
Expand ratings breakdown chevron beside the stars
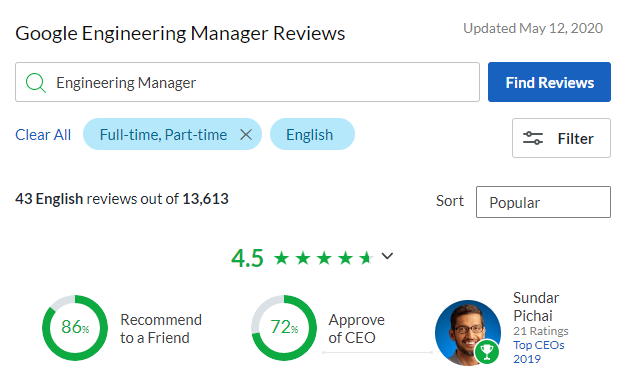pyautogui.click(x=387, y=256)
